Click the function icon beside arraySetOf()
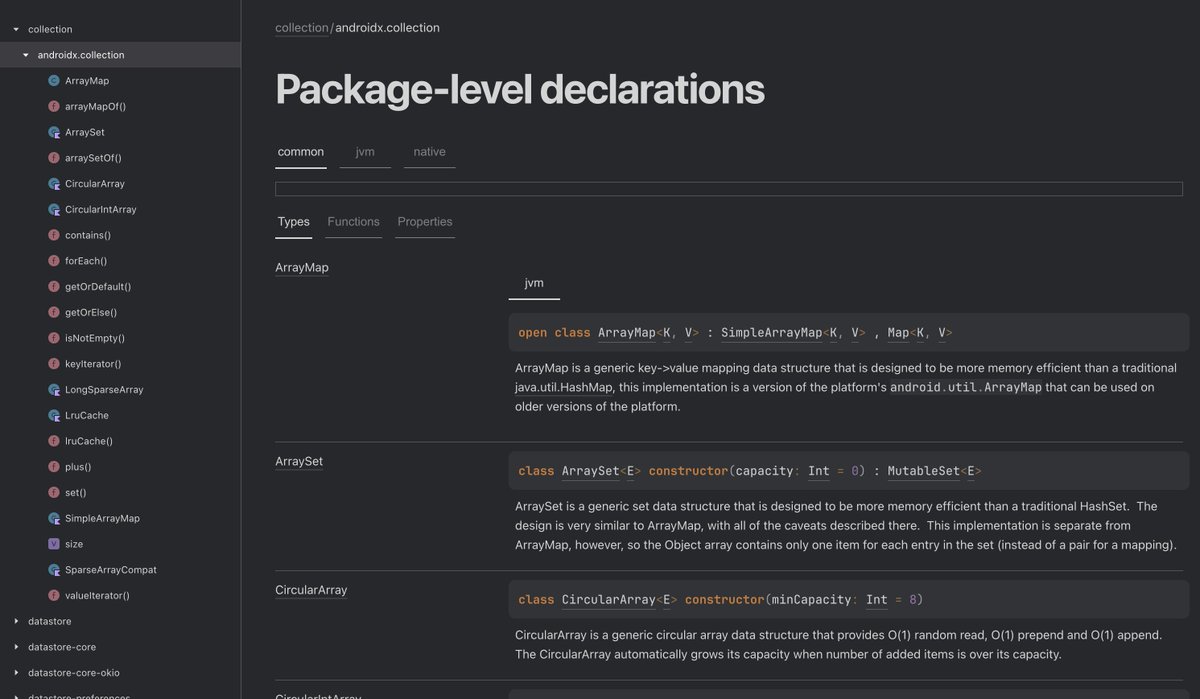The width and height of the screenshot is (1200, 699). [54, 158]
